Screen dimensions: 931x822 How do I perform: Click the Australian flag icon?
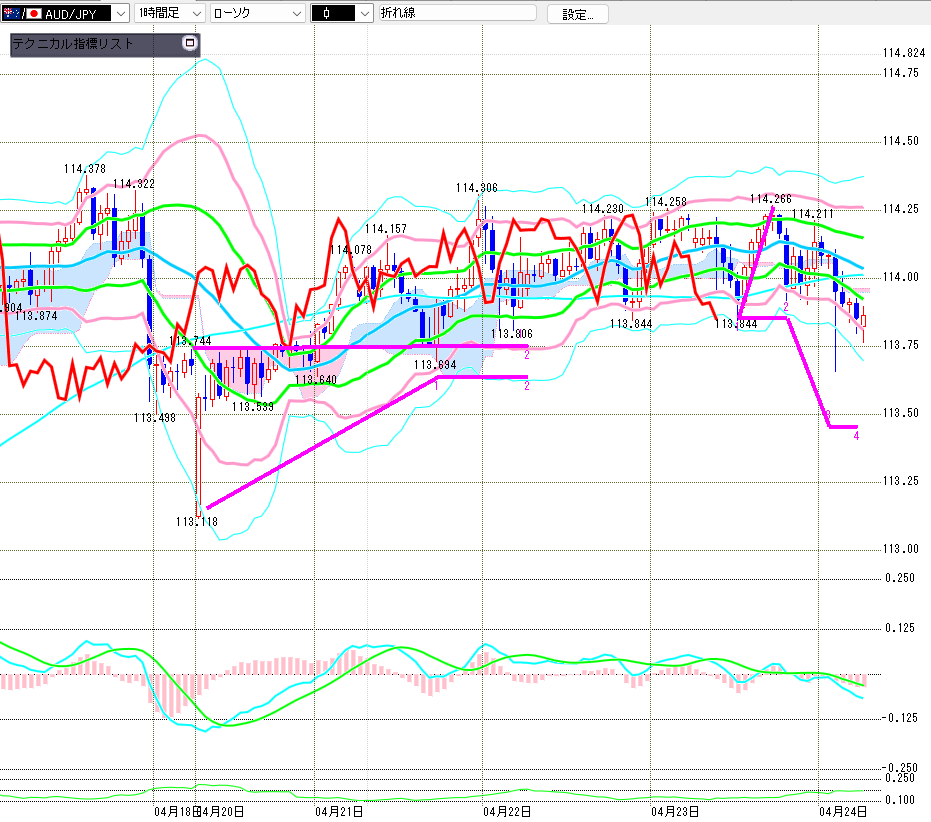pos(12,13)
